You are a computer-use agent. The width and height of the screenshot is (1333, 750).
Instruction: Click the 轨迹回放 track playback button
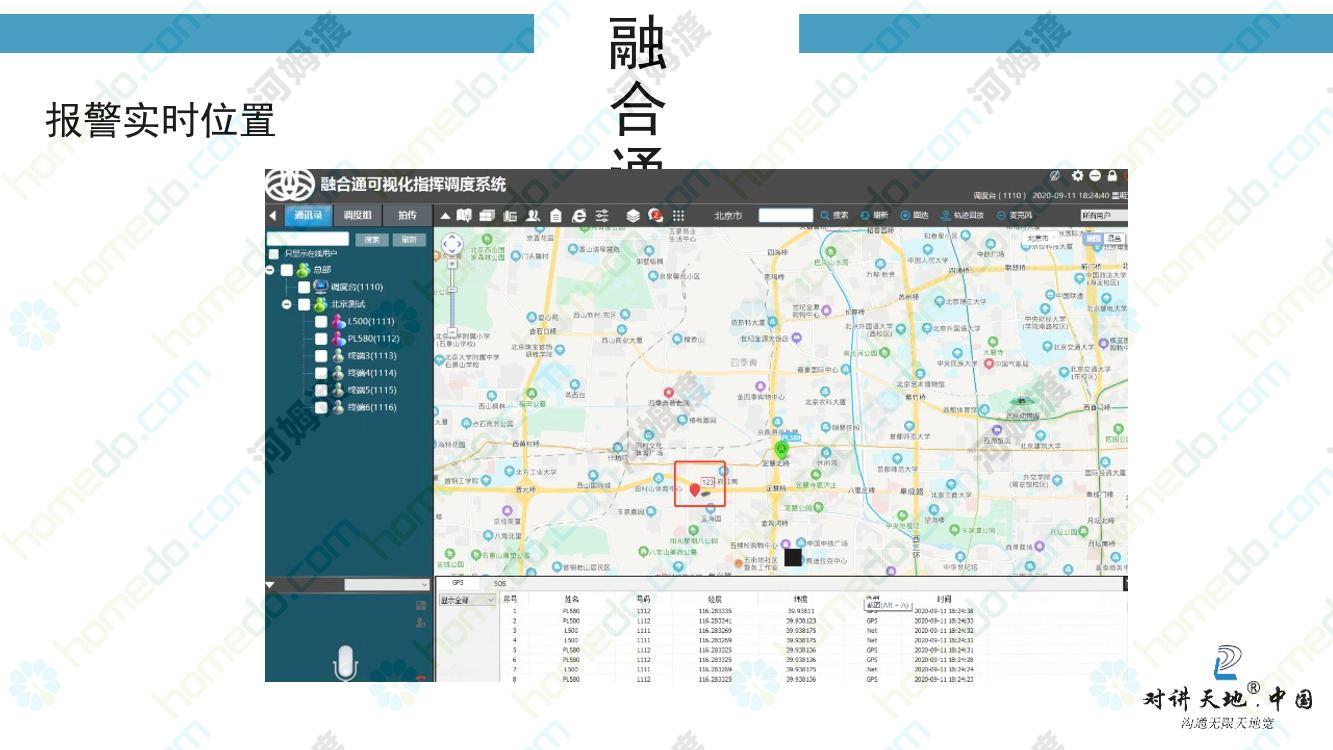[962, 215]
